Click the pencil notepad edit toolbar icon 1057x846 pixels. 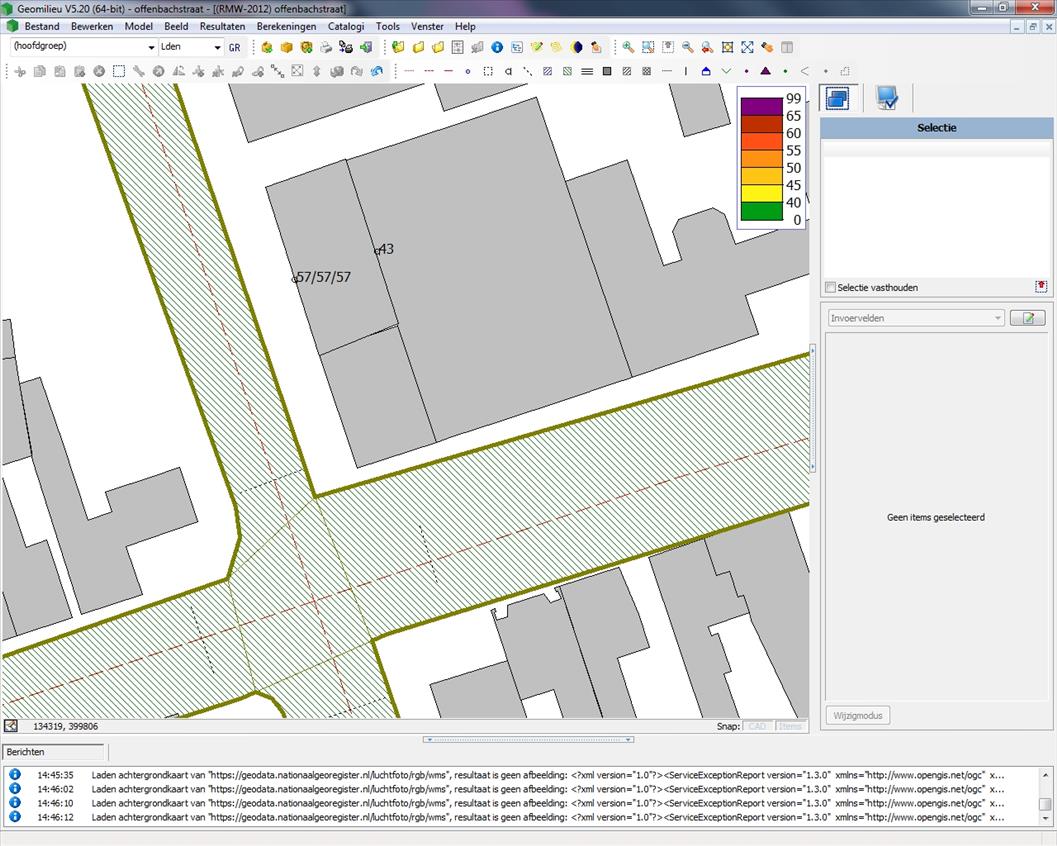[x=537, y=47]
